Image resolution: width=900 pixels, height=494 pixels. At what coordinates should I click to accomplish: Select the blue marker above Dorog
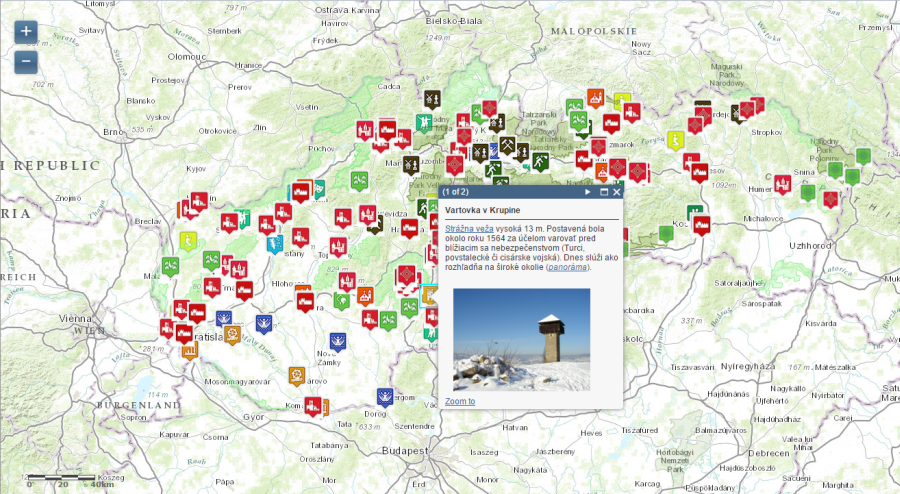(384, 397)
